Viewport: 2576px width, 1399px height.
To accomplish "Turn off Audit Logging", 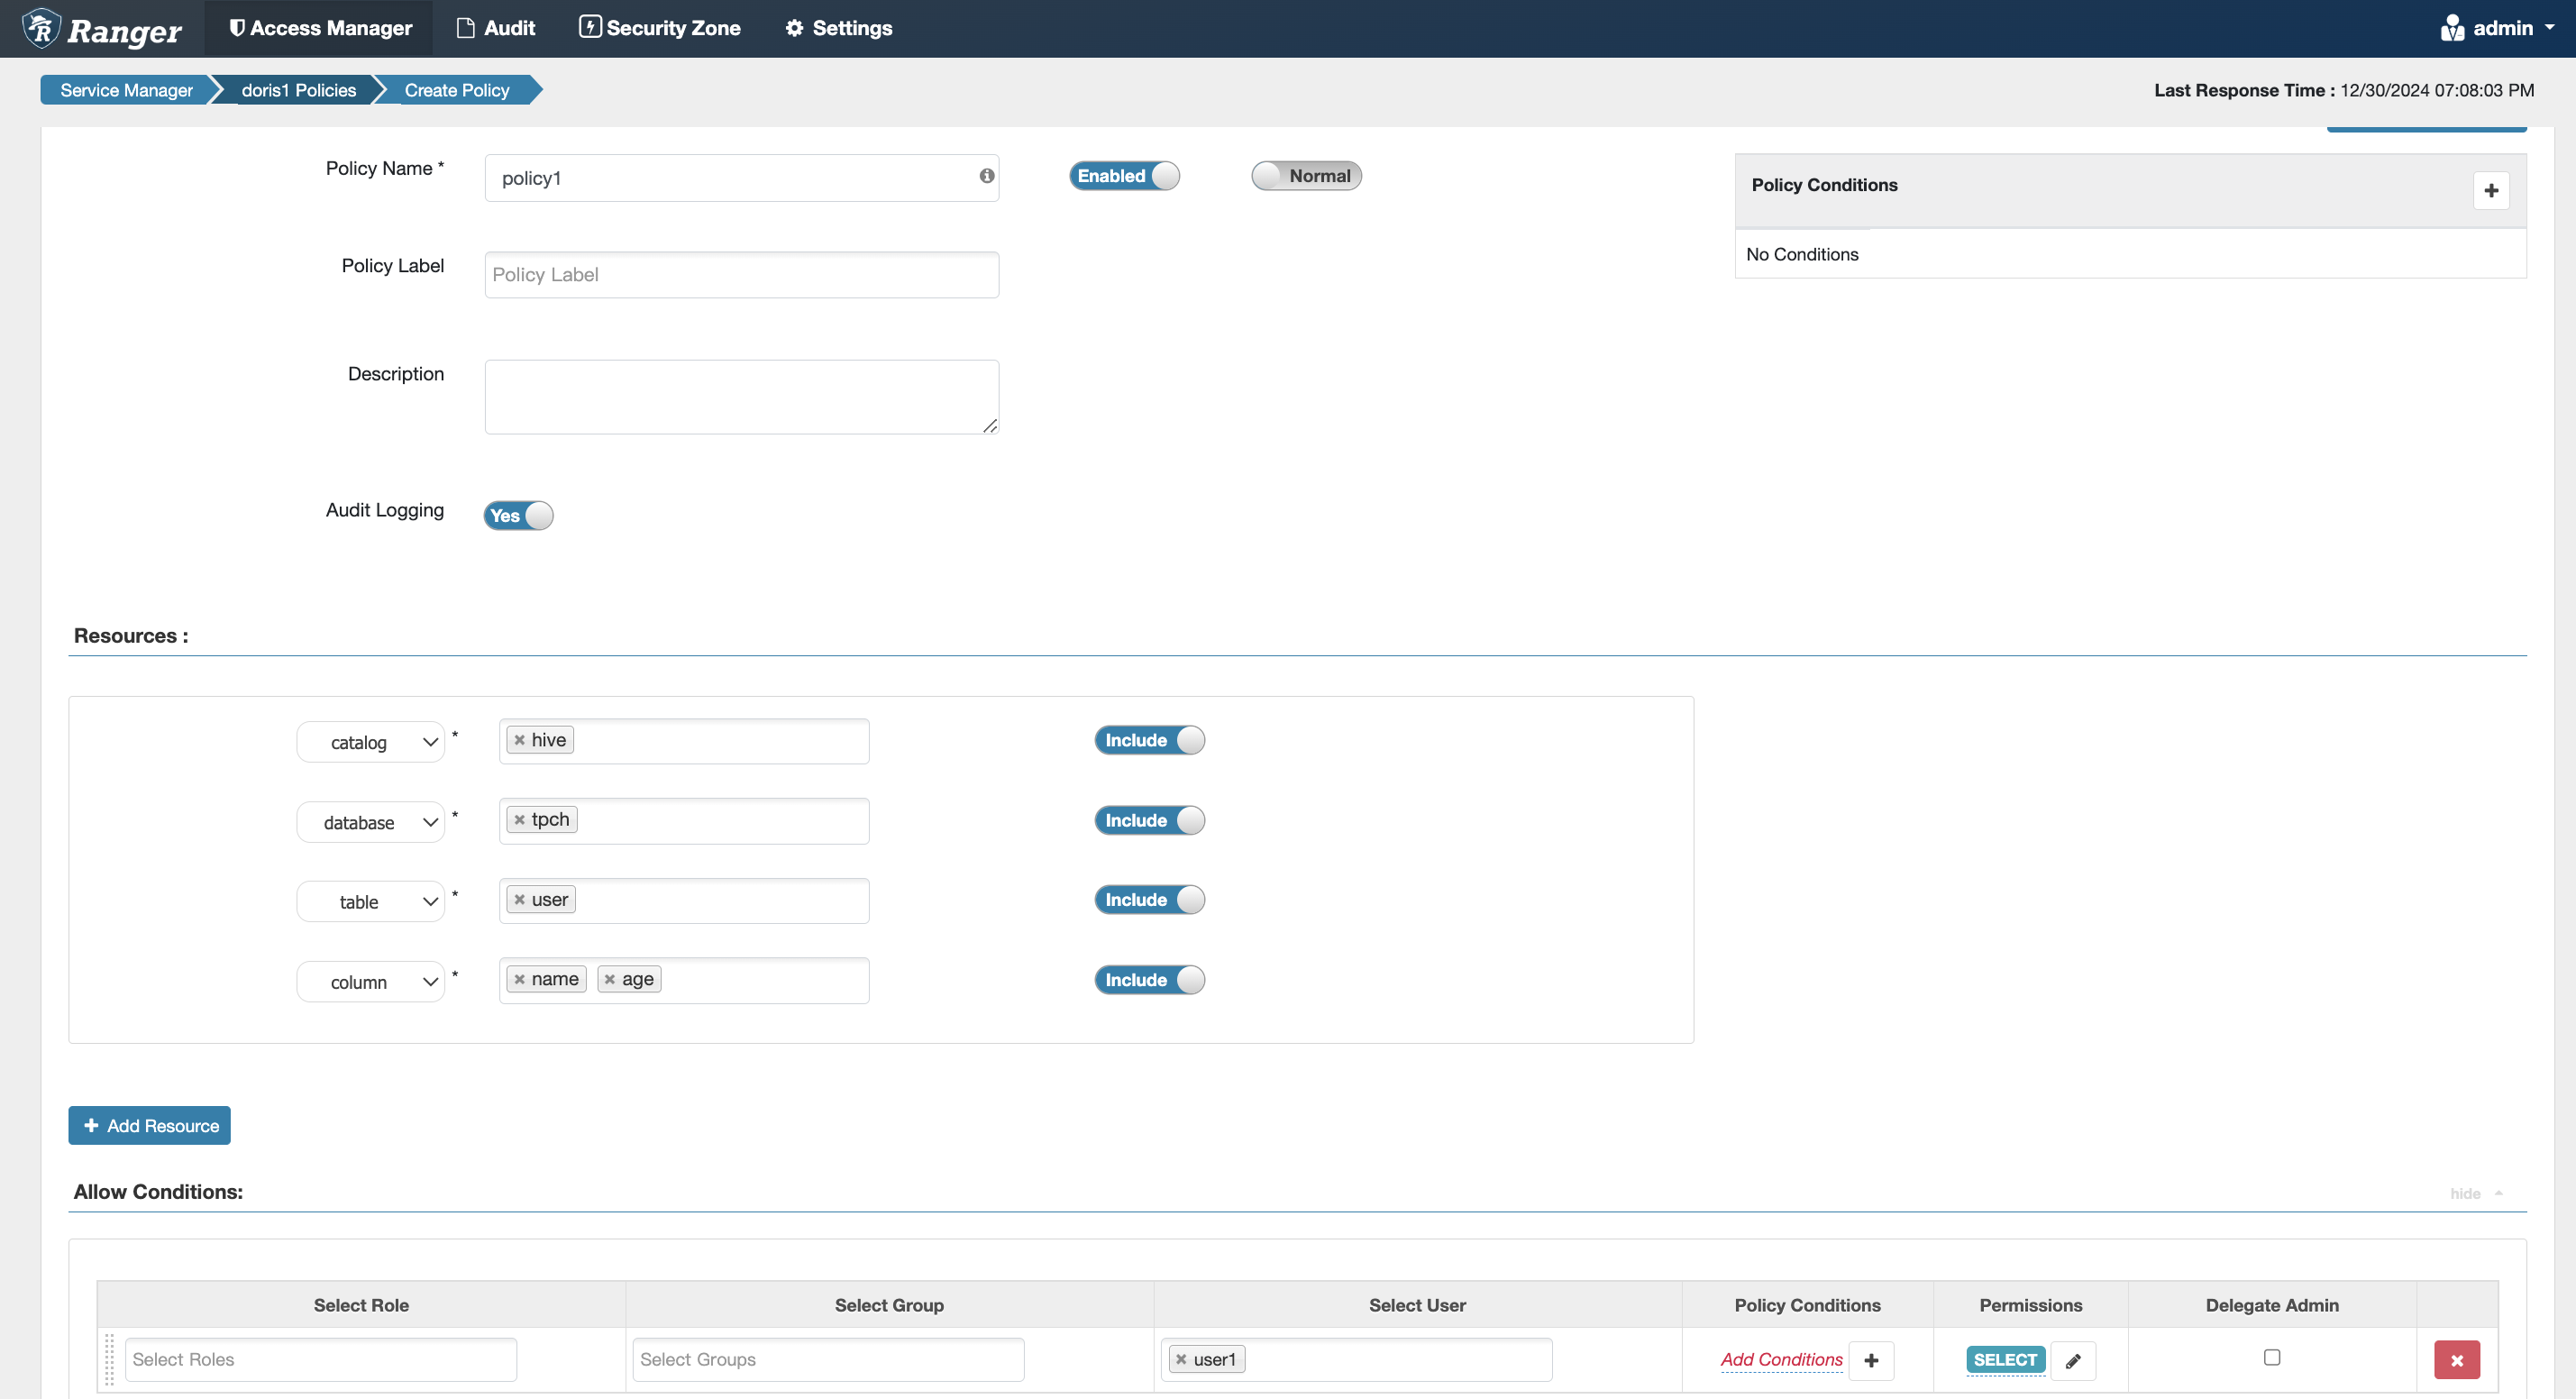I will point(517,515).
